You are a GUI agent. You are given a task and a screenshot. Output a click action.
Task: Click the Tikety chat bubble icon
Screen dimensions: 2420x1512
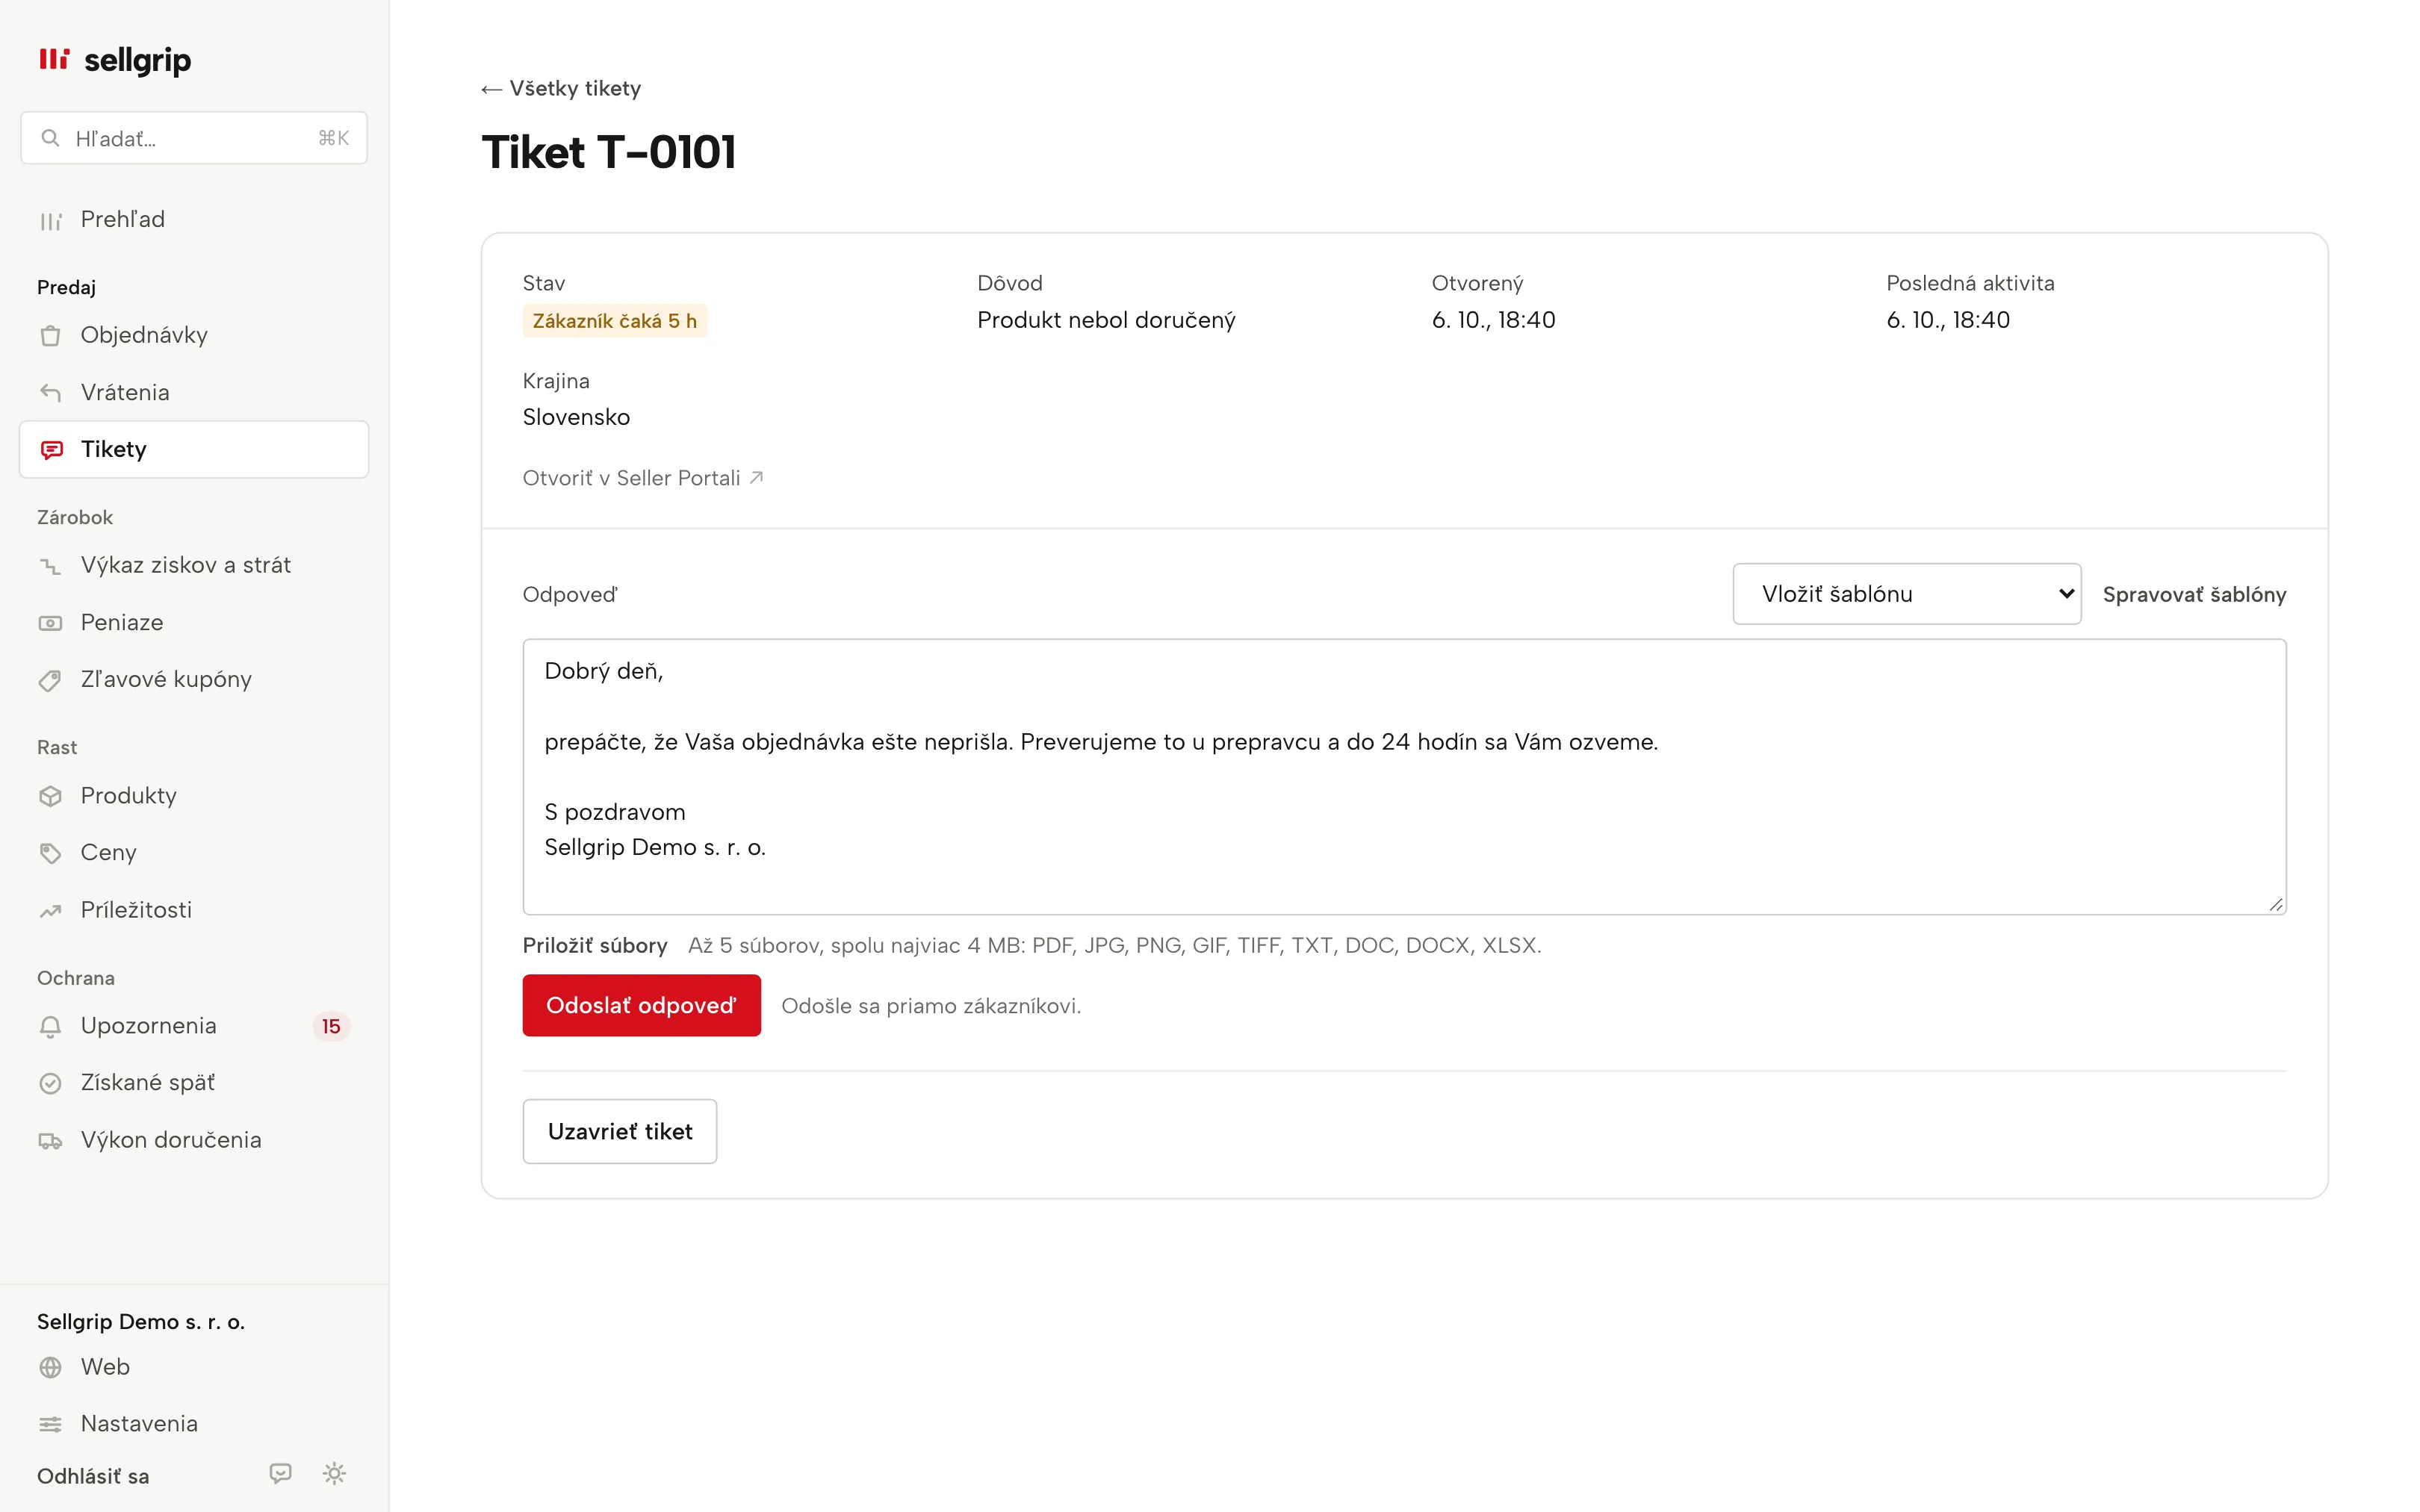(52, 450)
